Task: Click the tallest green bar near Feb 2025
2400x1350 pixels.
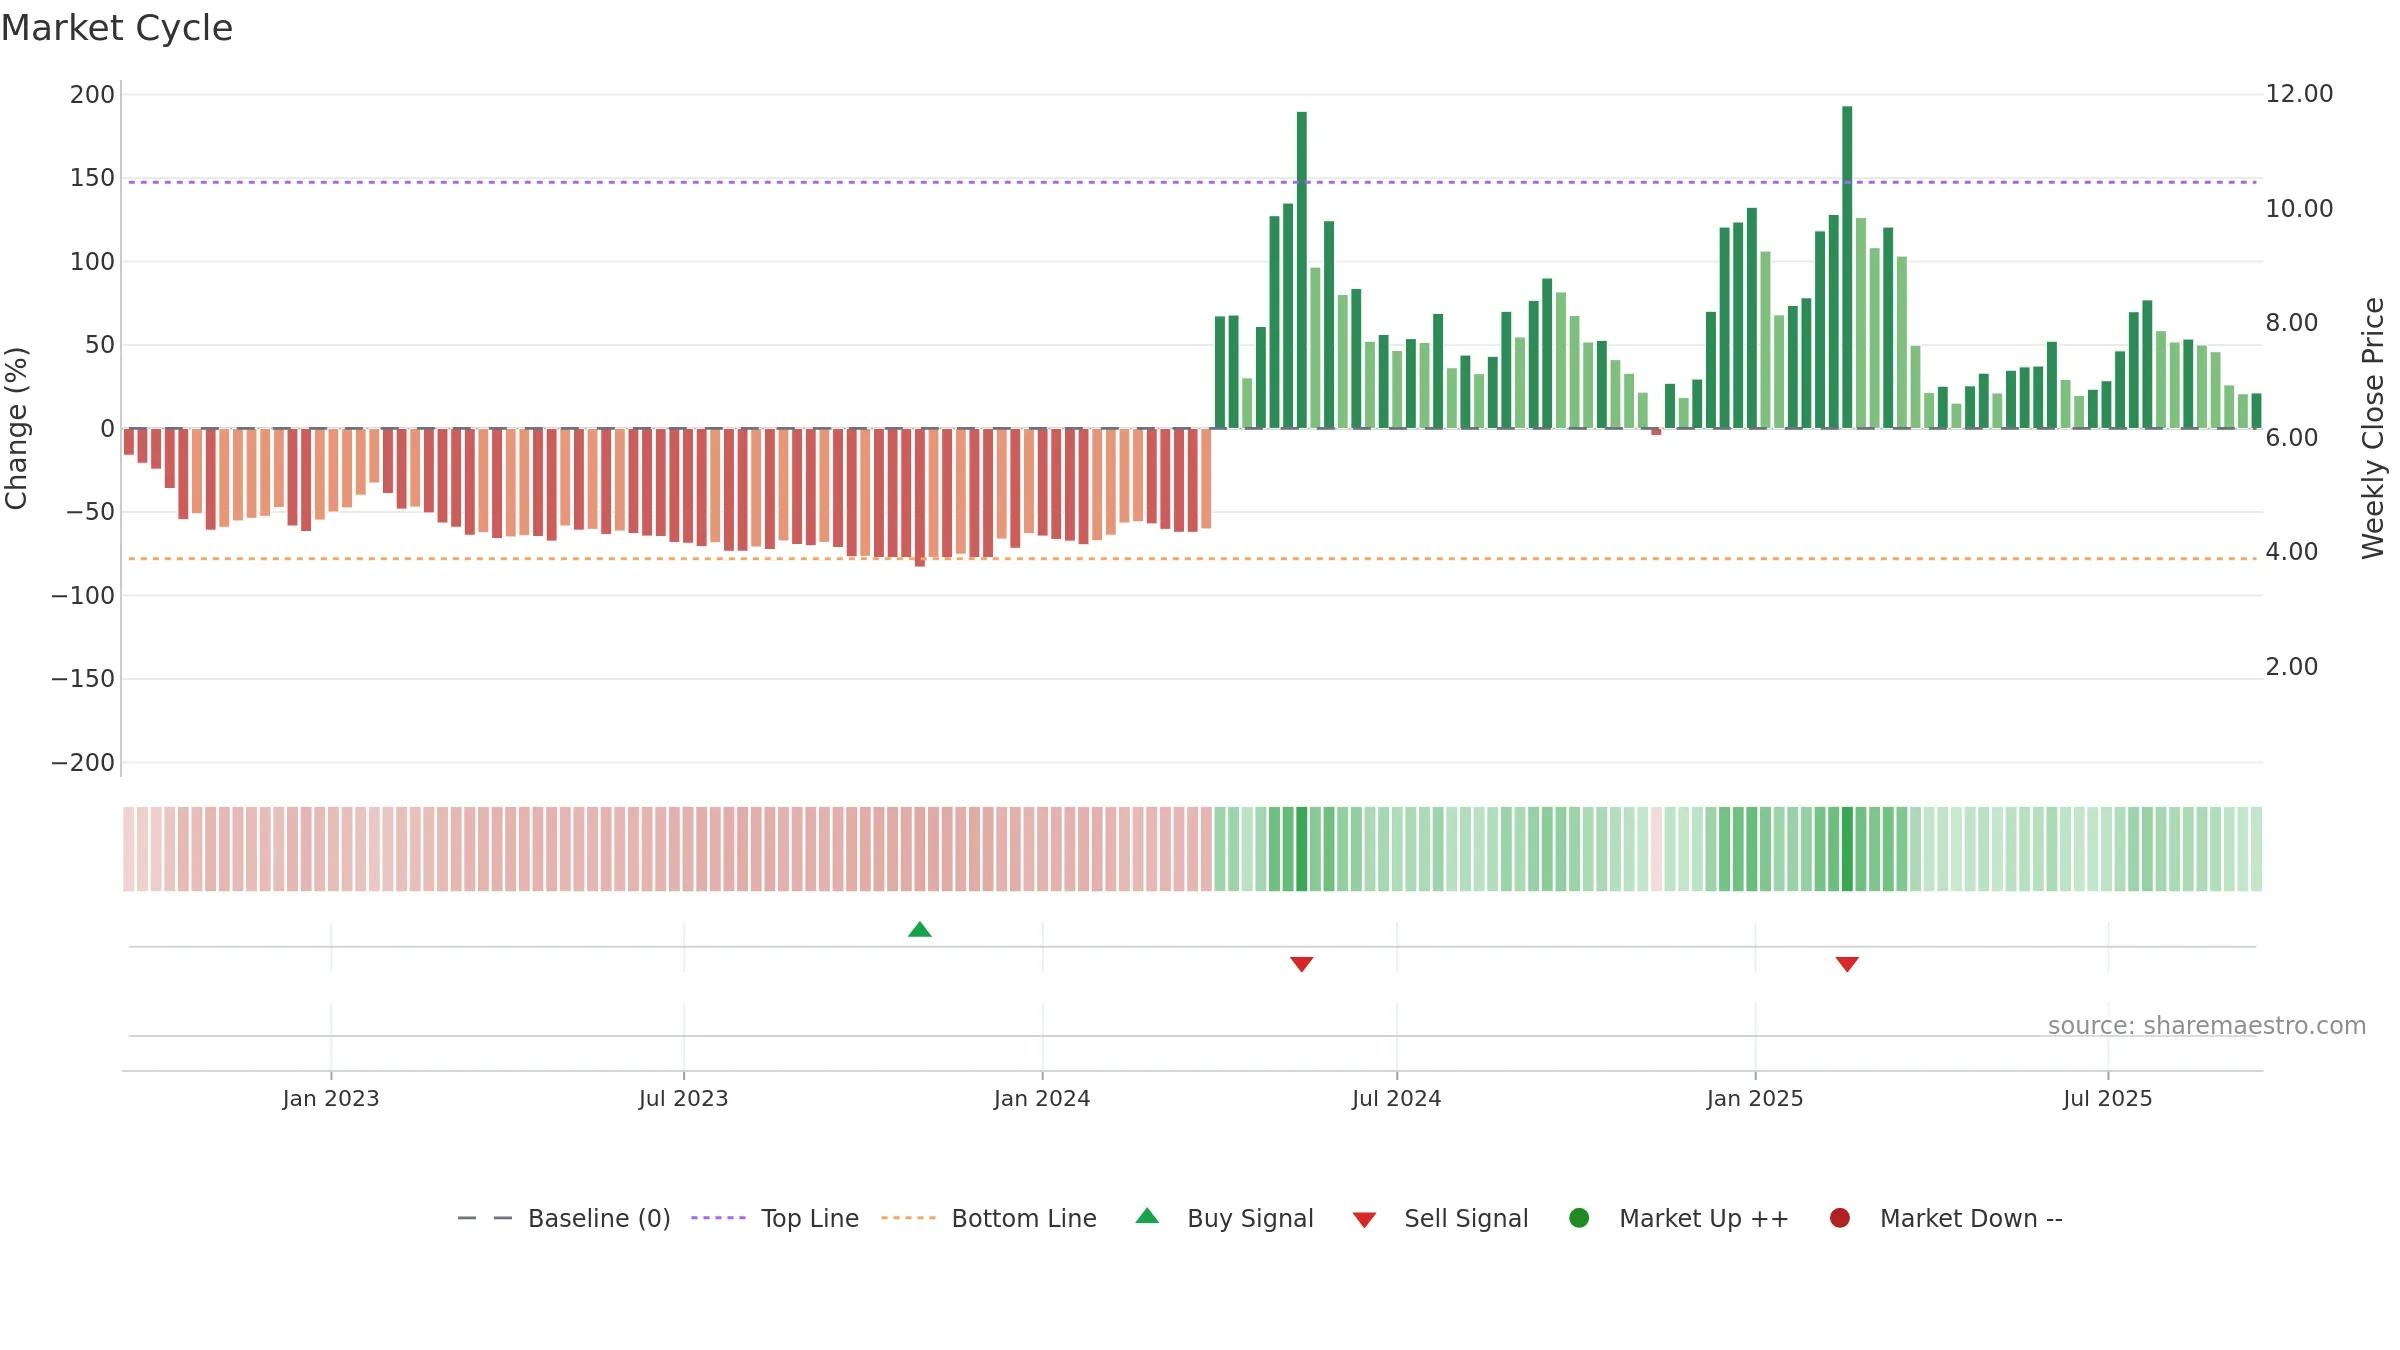Action: point(1847,267)
